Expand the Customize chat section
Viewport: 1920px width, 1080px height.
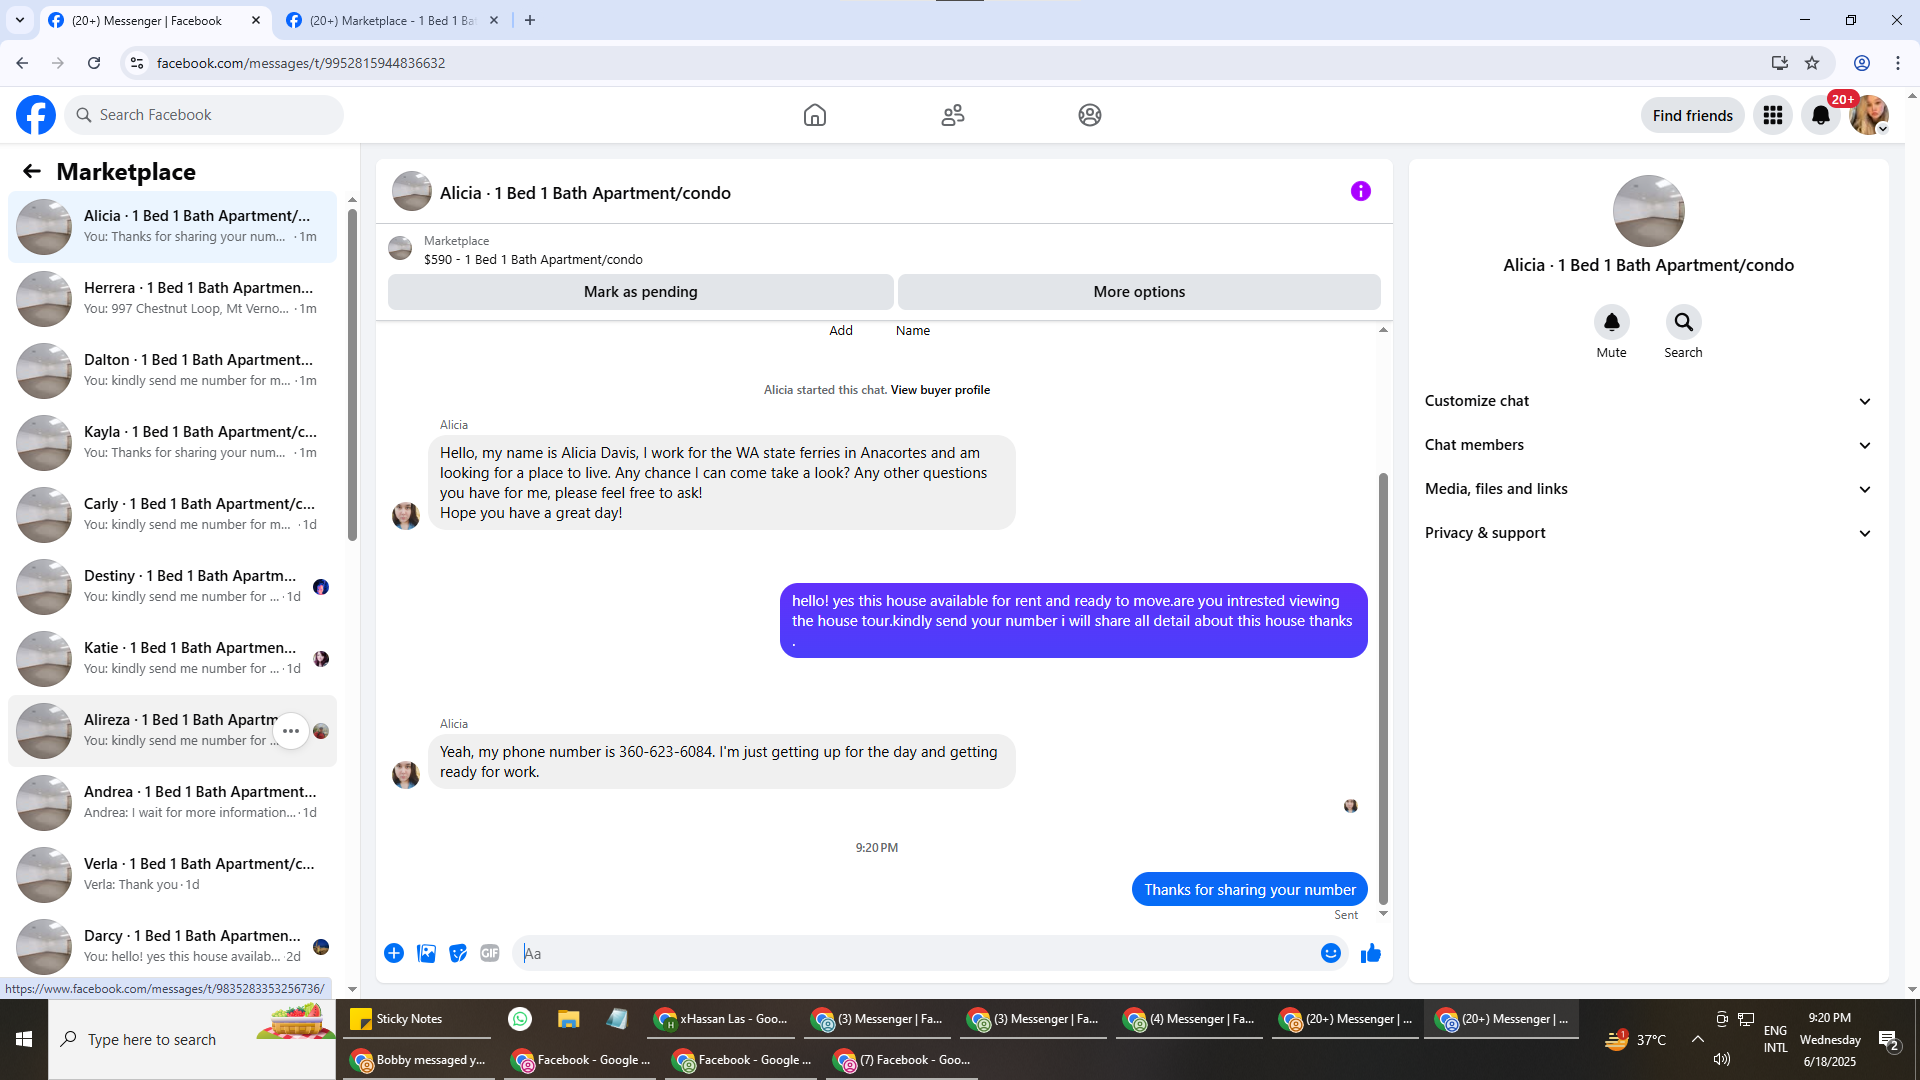(x=1648, y=401)
